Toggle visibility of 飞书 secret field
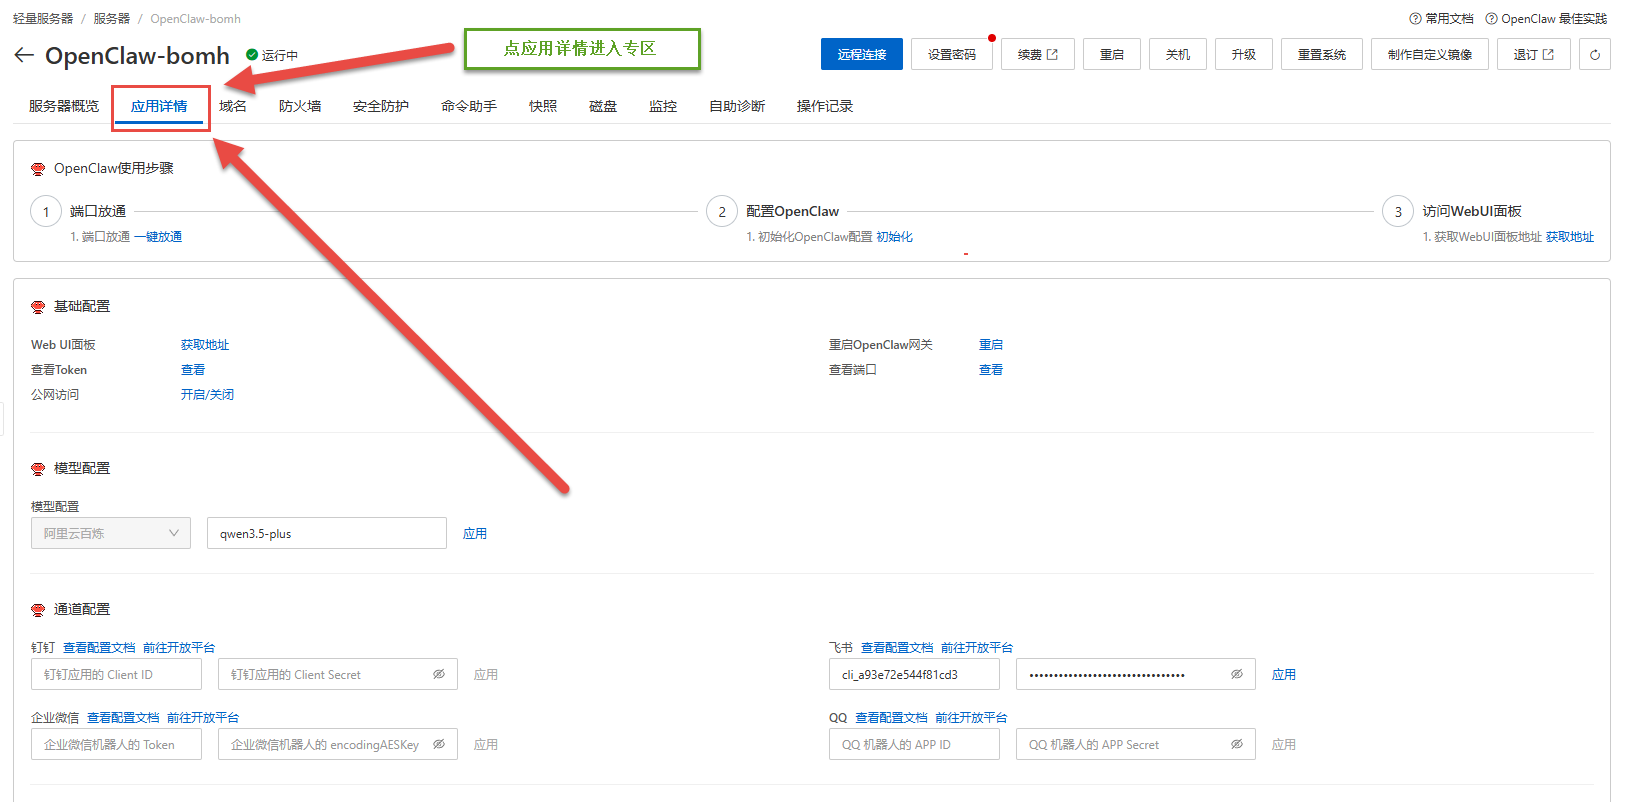The height and width of the screenshot is (802, 1633). click(1236, 675)
